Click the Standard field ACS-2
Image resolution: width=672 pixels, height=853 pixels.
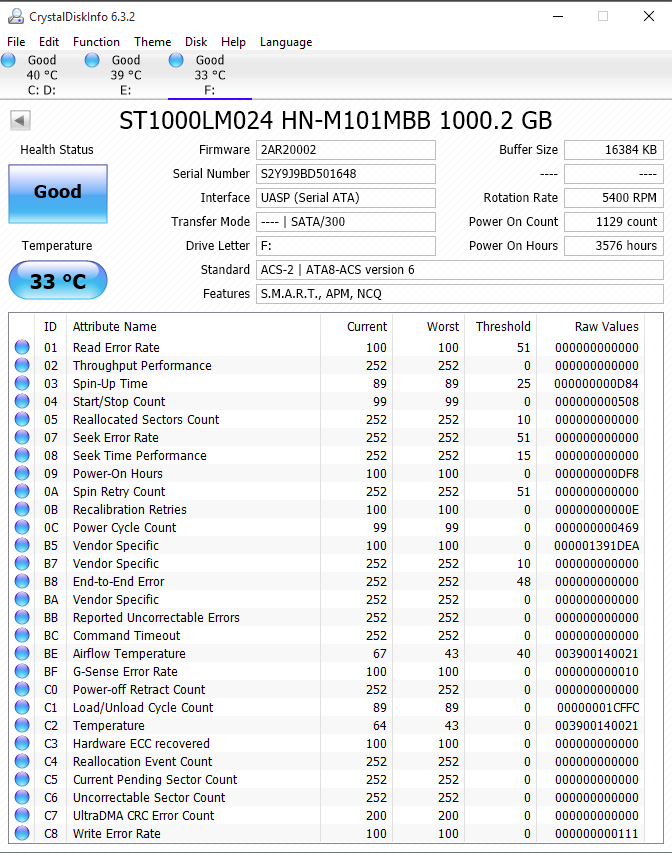[x=460, y=270]
